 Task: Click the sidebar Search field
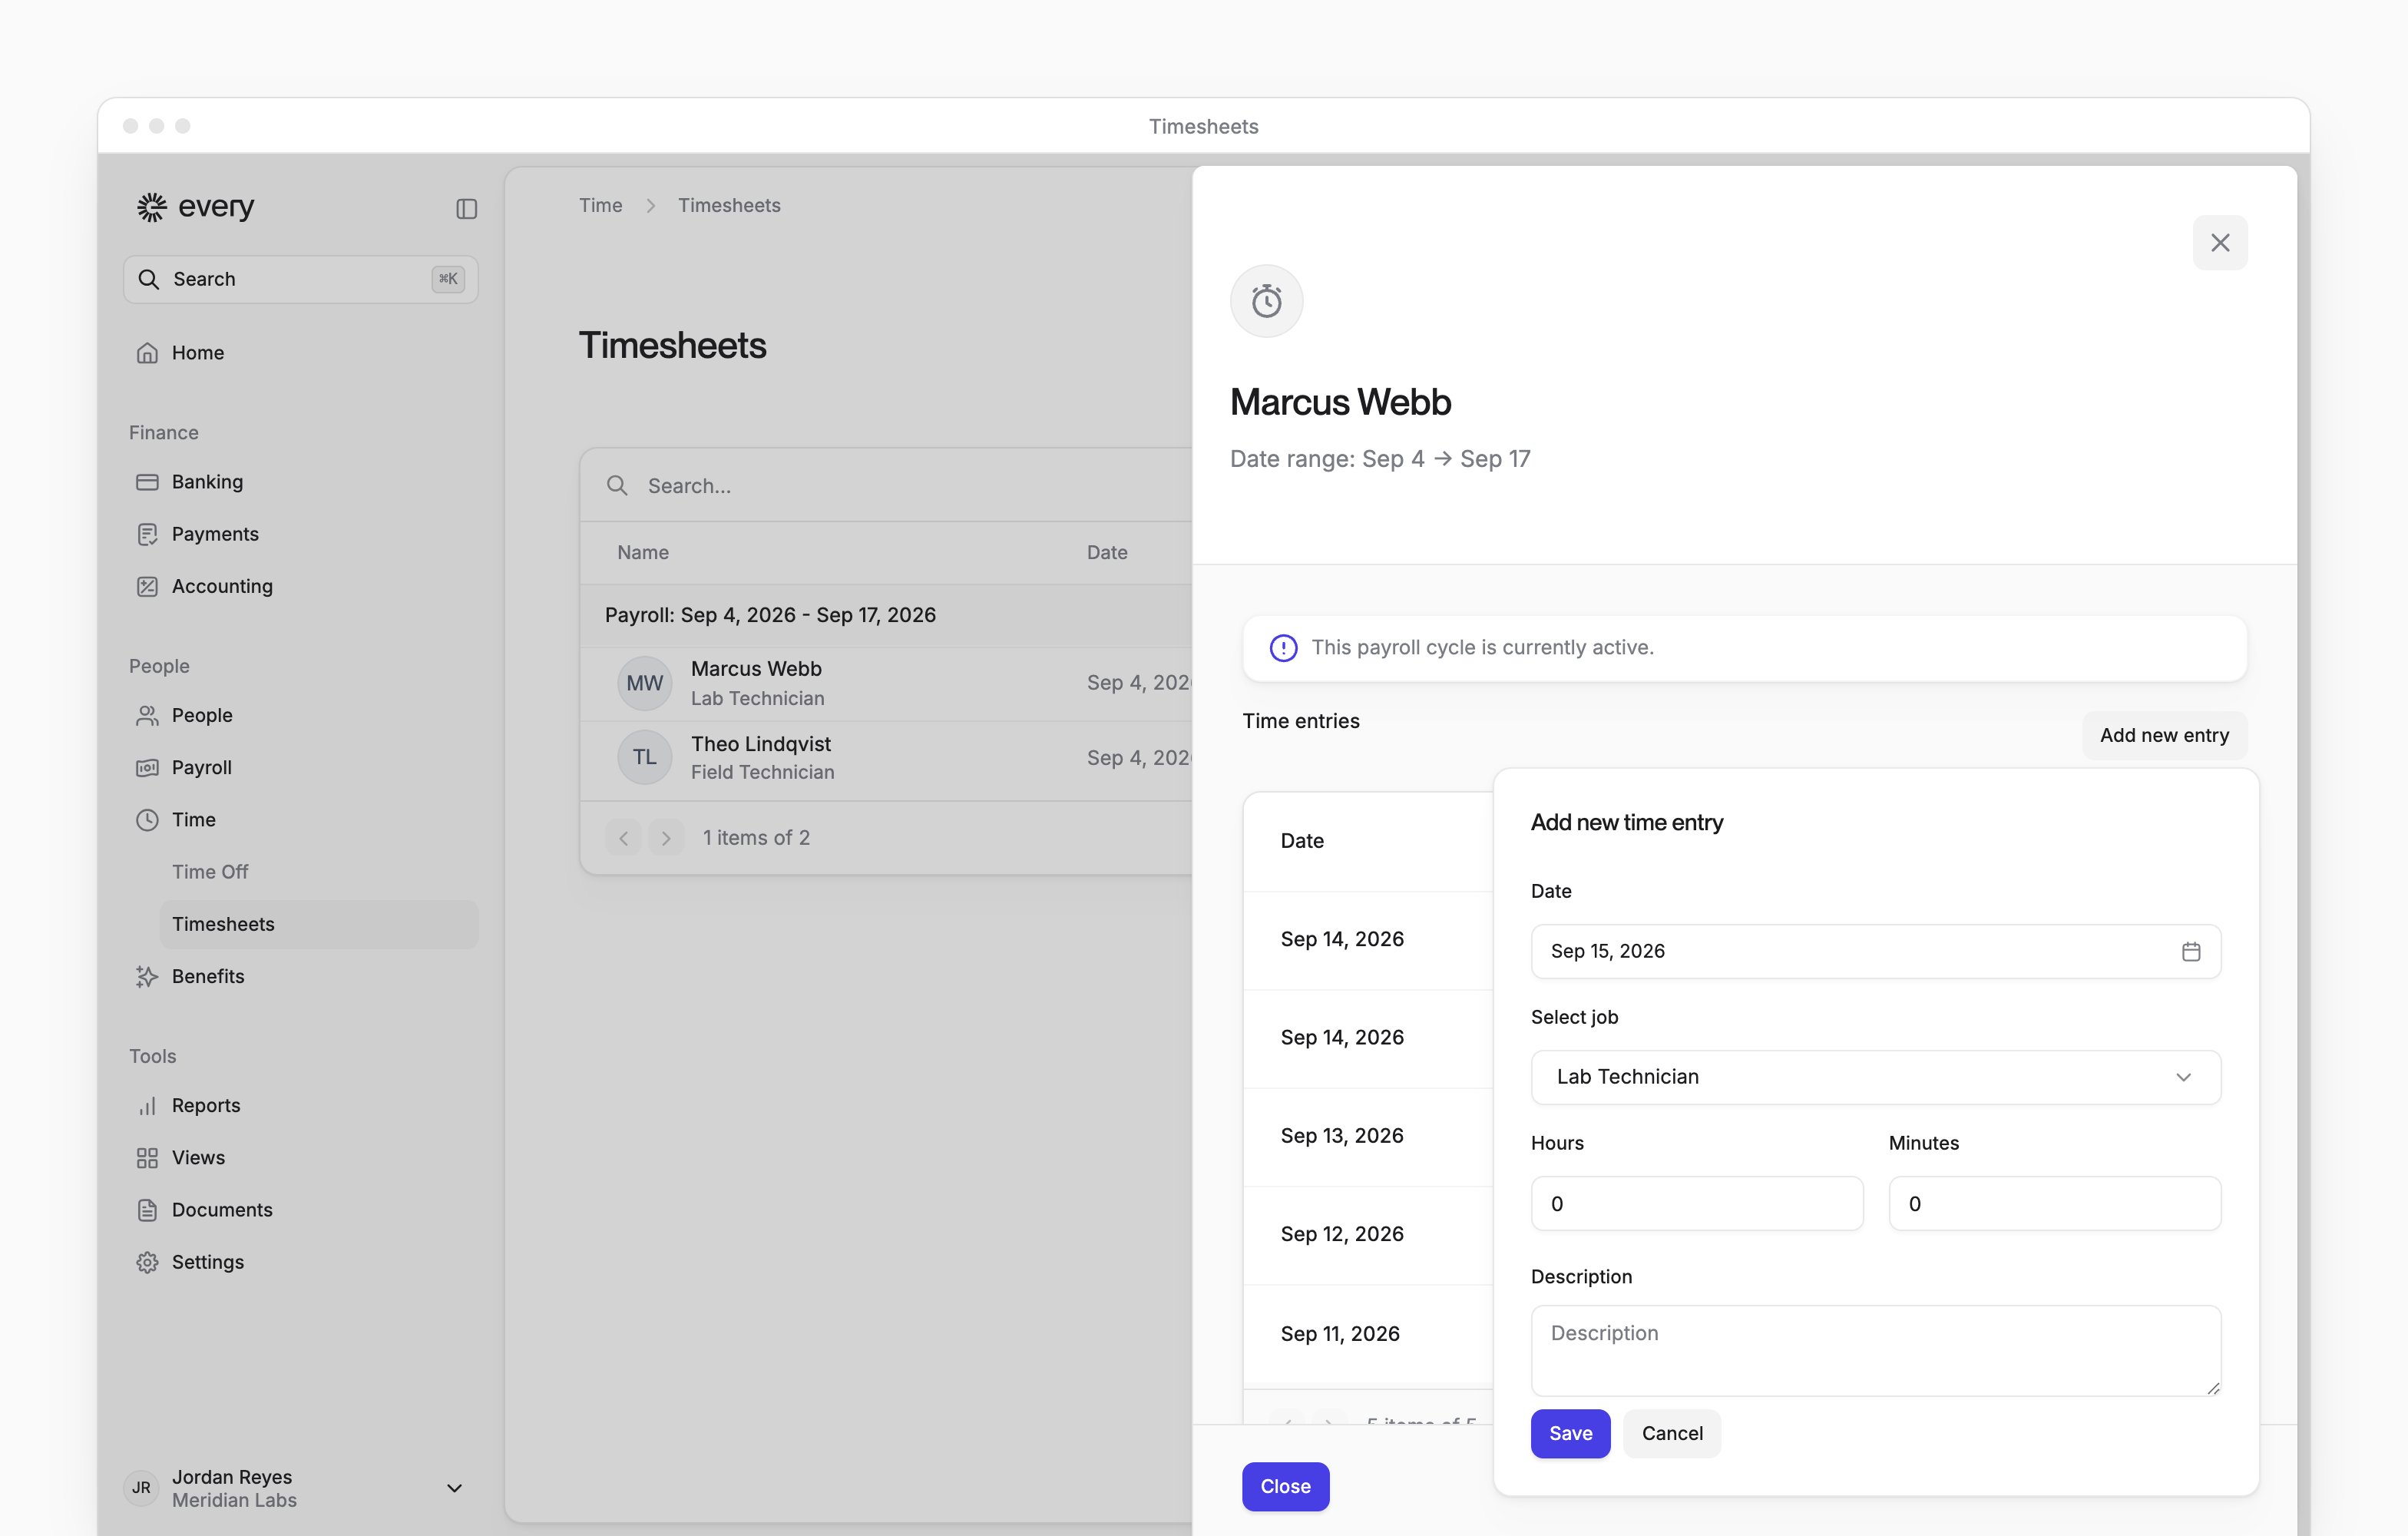click(x=300, y=279)
